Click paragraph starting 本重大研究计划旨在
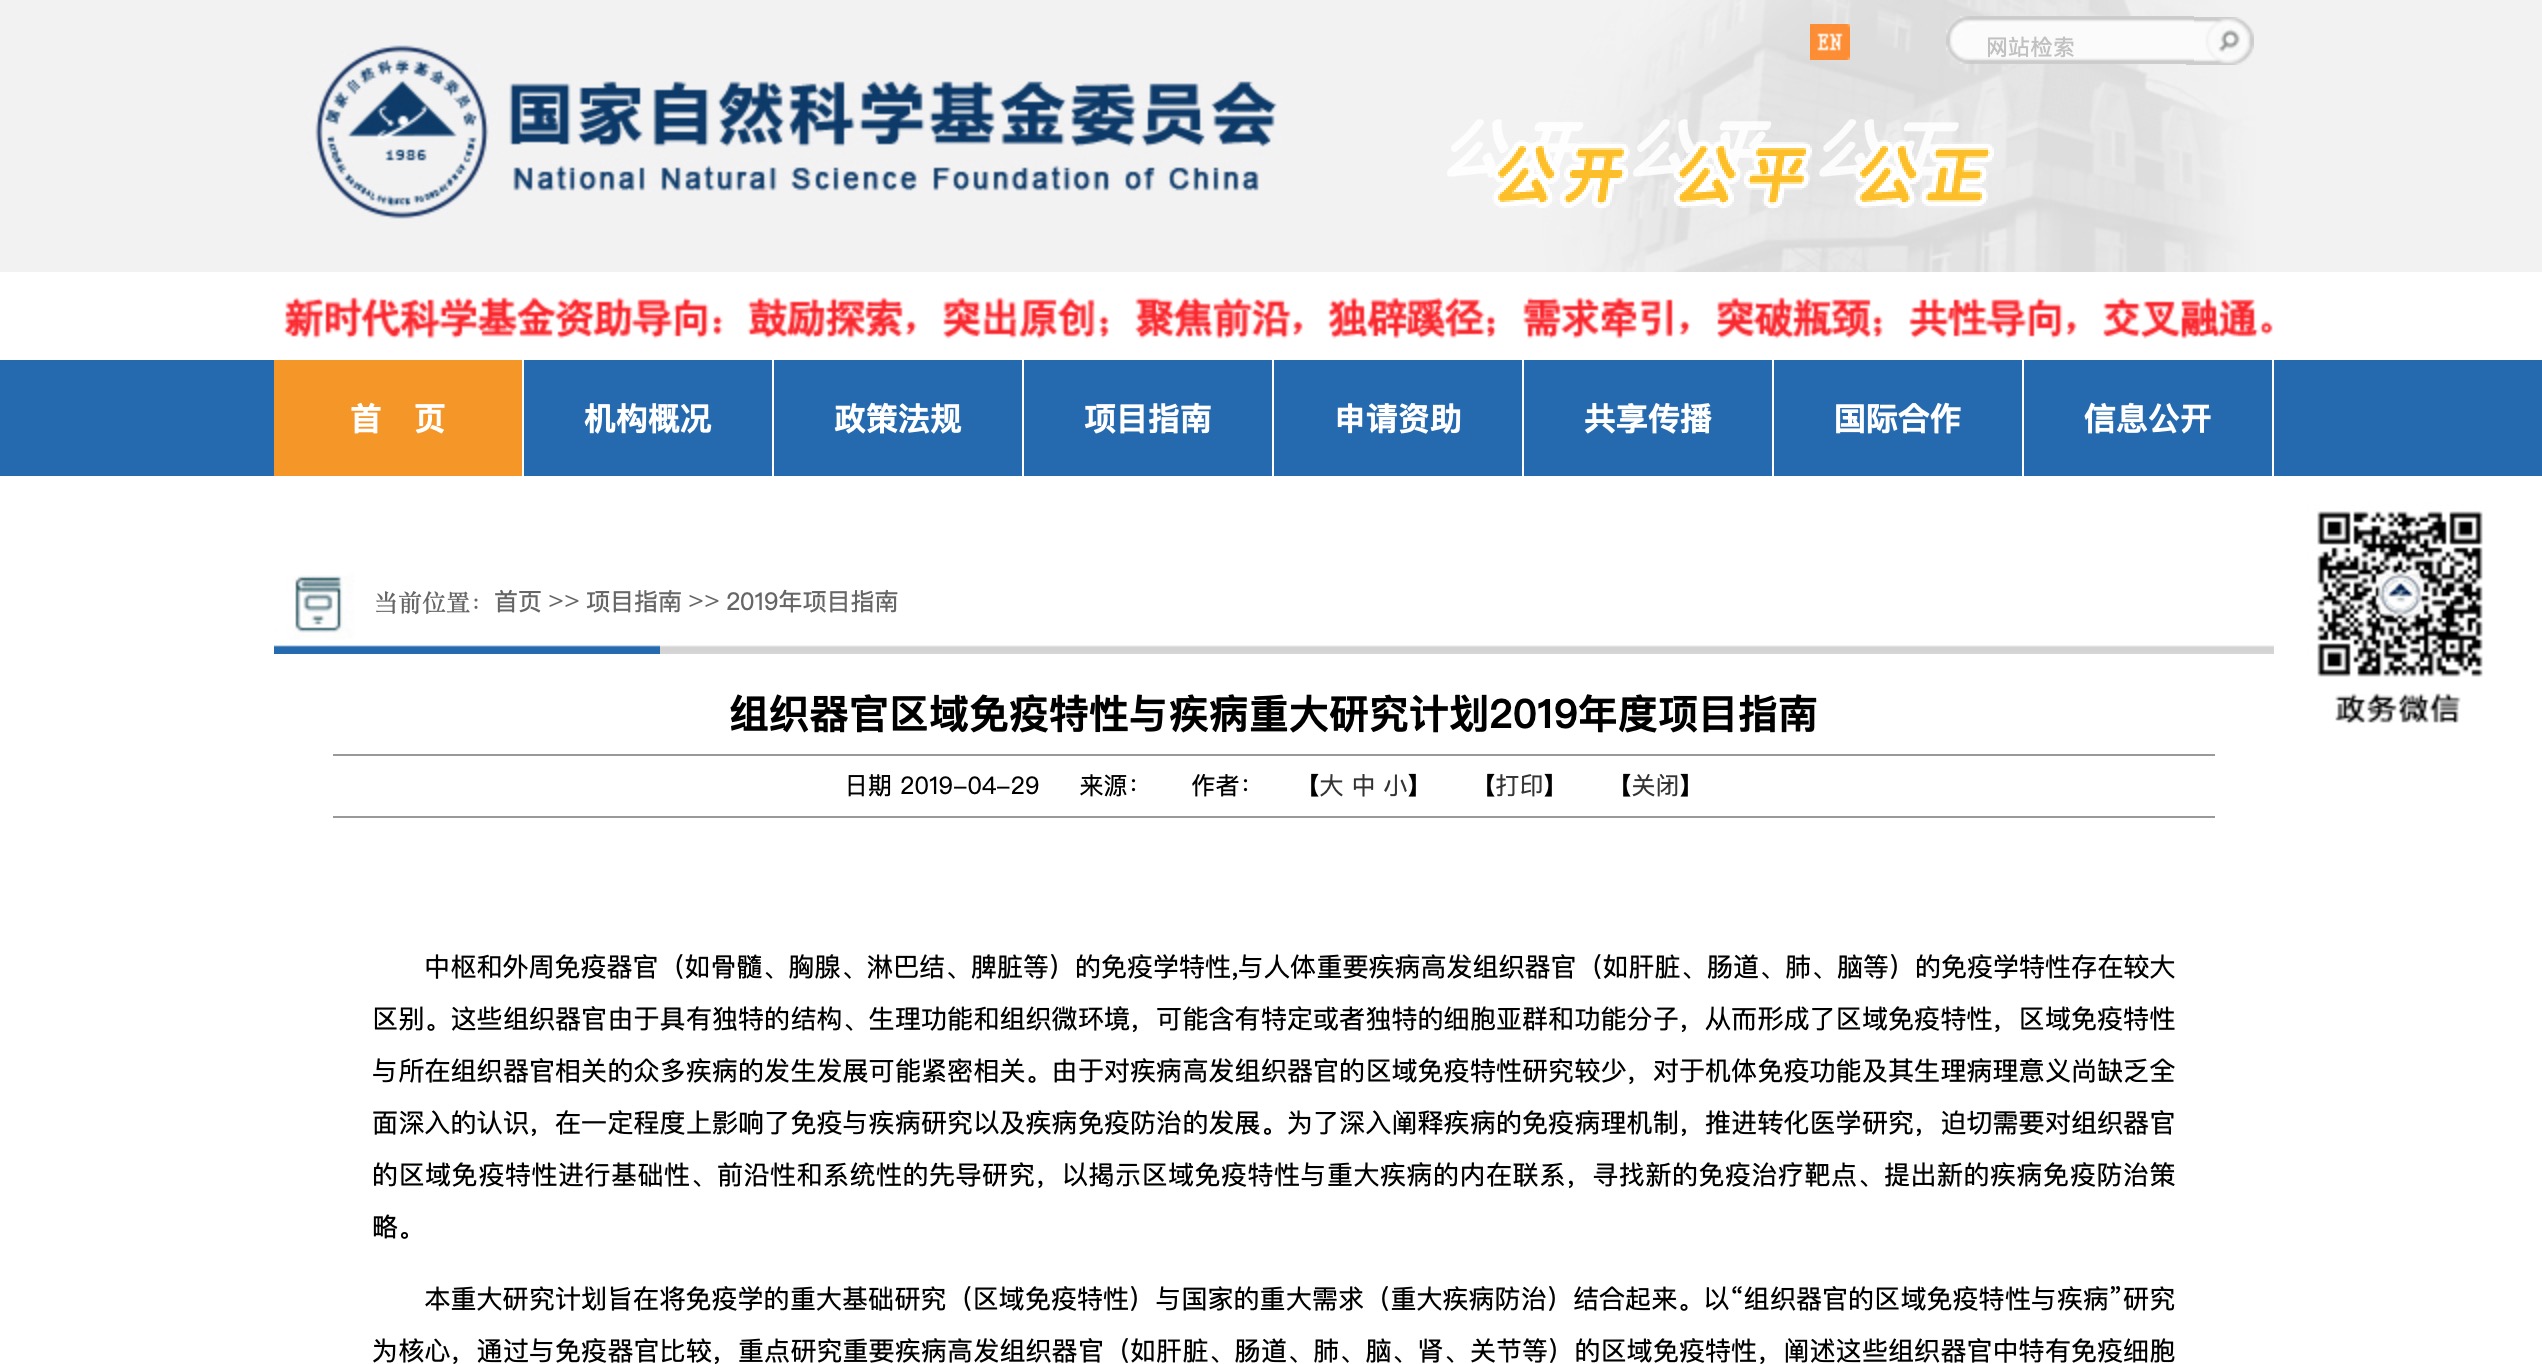2542x1364 pixels. [x=1274, y=1325]
